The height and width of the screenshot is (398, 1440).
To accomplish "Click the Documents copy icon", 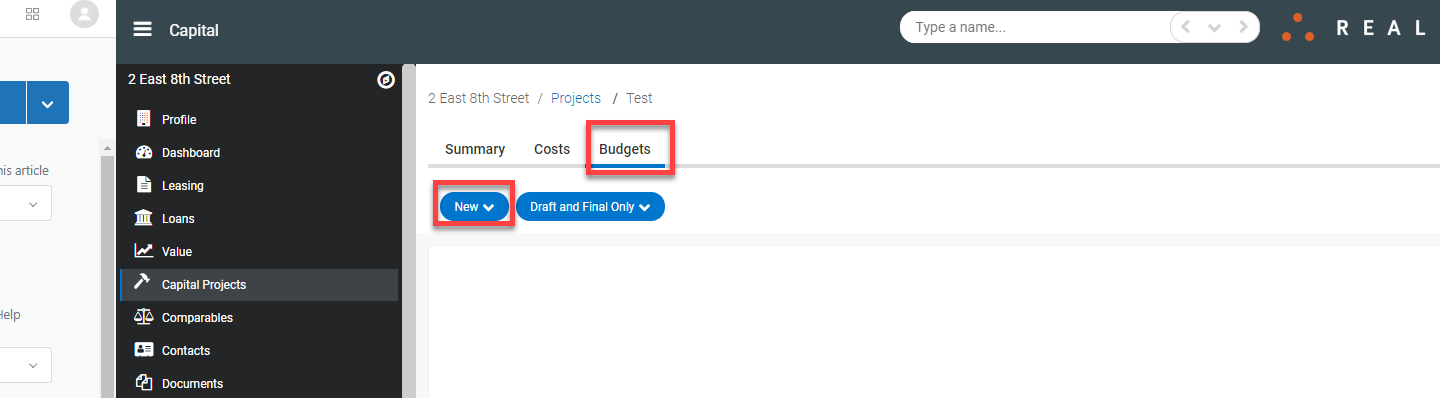I will [143, 383].
